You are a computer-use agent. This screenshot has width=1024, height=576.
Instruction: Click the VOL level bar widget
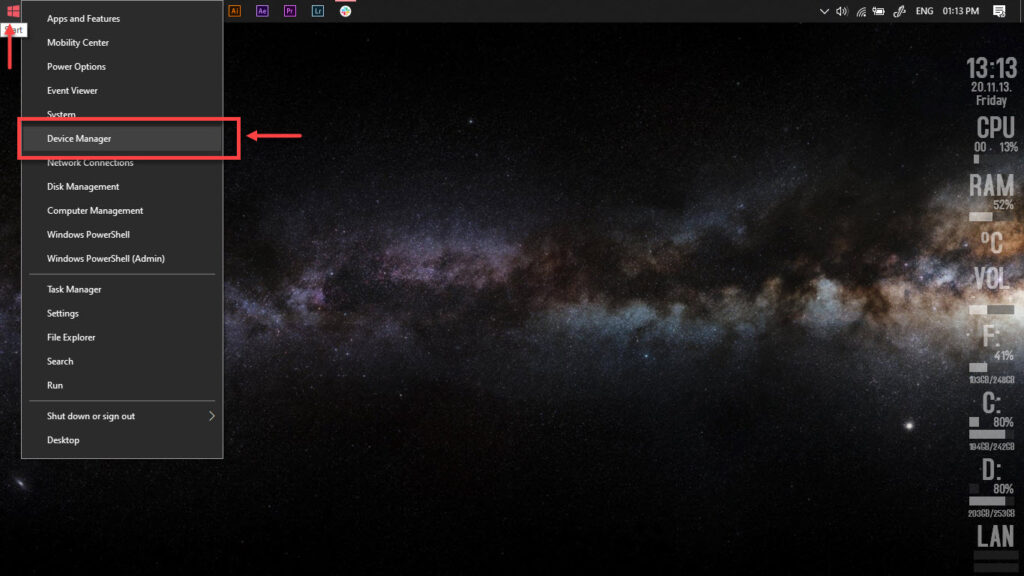(991, 310)
